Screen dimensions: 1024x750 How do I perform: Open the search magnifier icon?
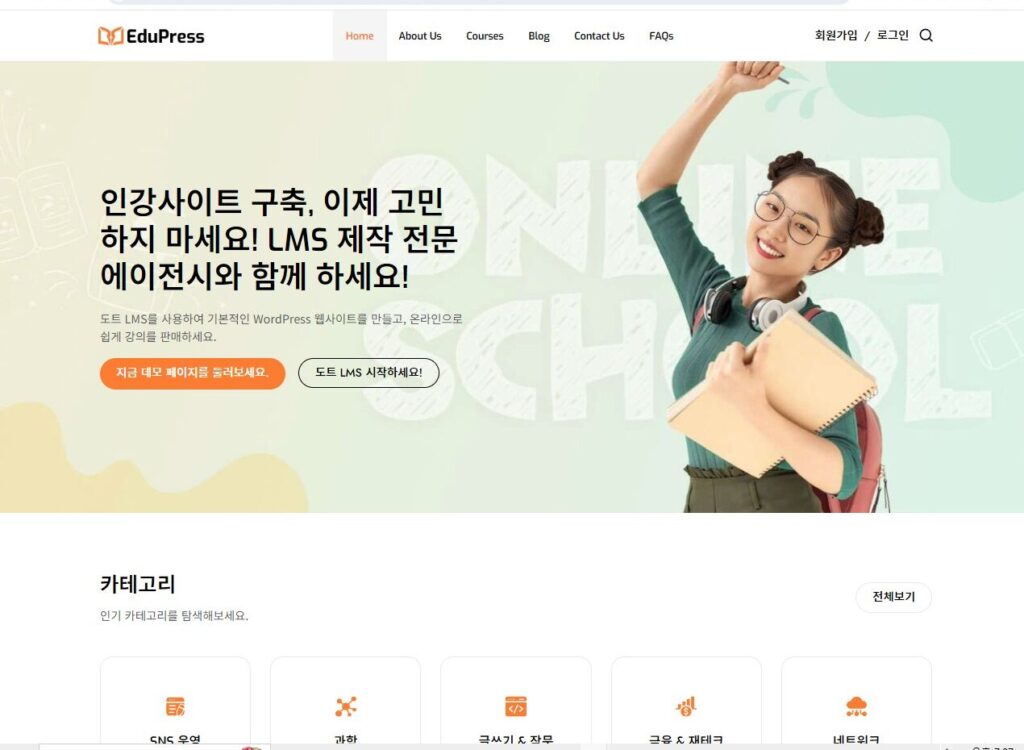point(926,35)
